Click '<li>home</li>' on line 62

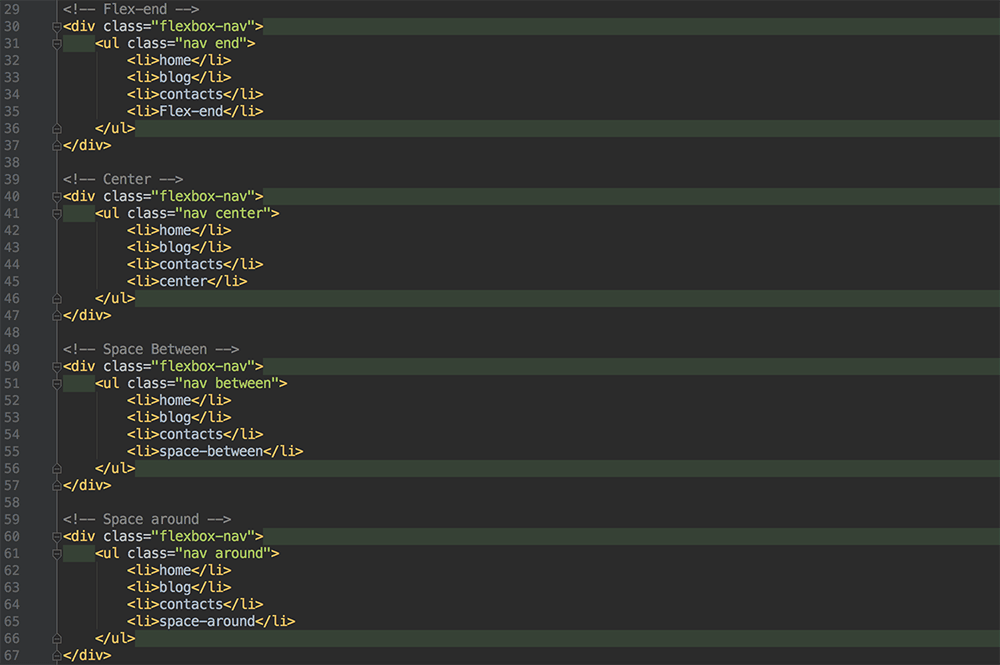pos(179,570)
